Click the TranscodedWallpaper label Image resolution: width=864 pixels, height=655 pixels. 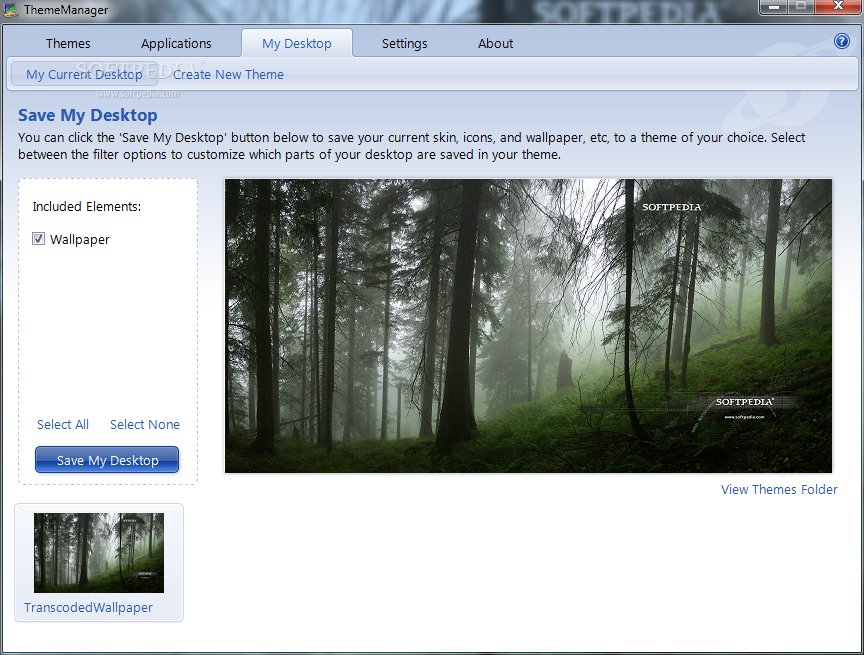click(x=88, y=607)
